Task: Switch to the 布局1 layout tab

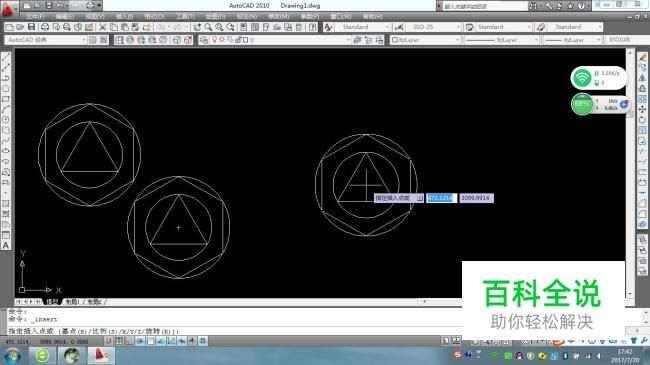Action: tap(73, 302)
